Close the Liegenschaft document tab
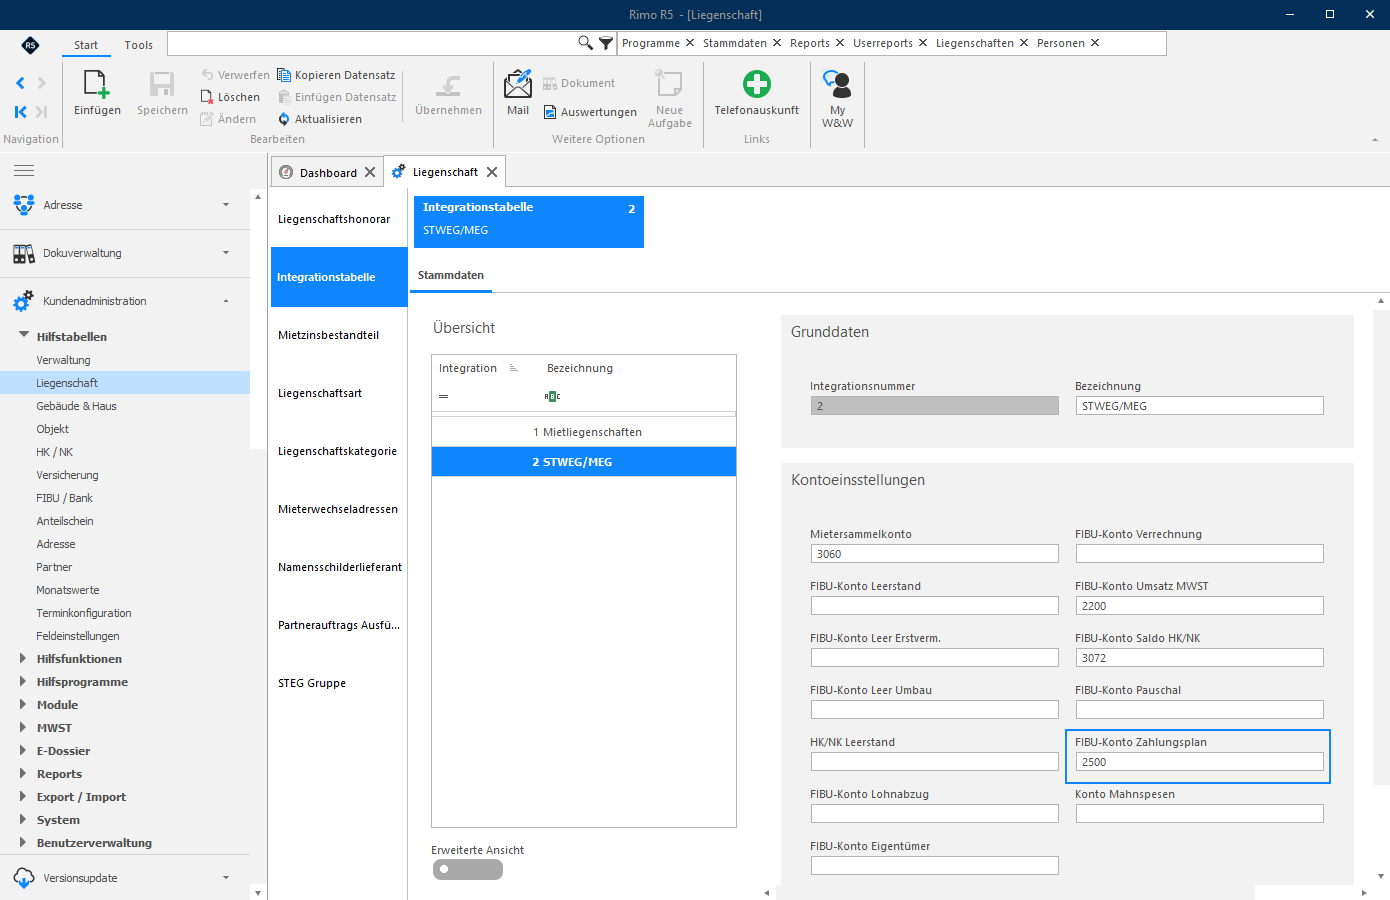This screenshot has height=900, width=1390. tap(492, 172)
